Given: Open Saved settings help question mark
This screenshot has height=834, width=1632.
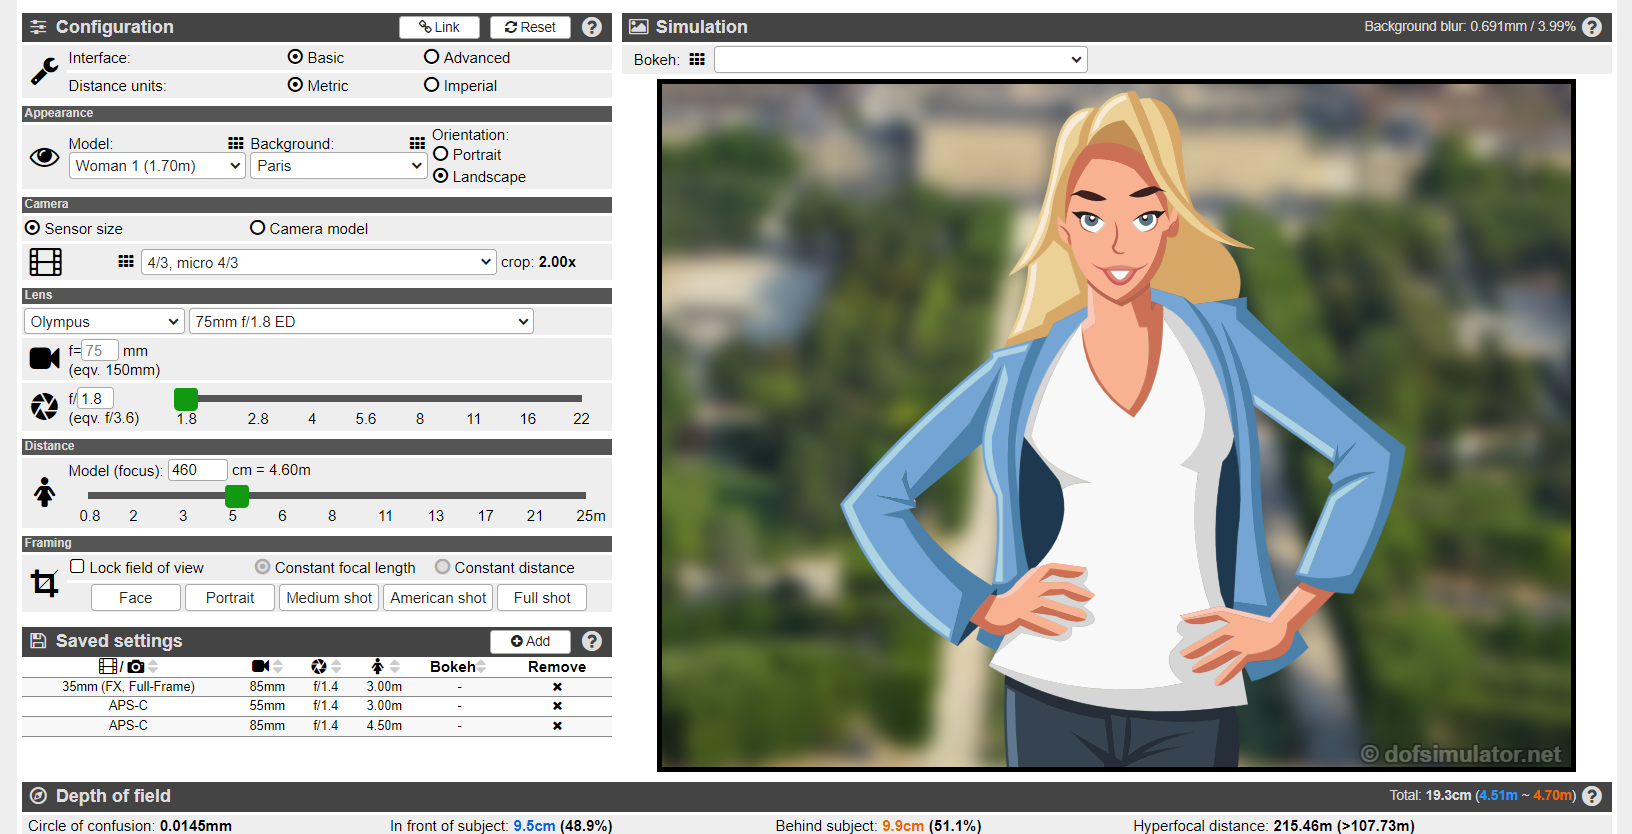Looking at the screenshot, I should [592, 641].
